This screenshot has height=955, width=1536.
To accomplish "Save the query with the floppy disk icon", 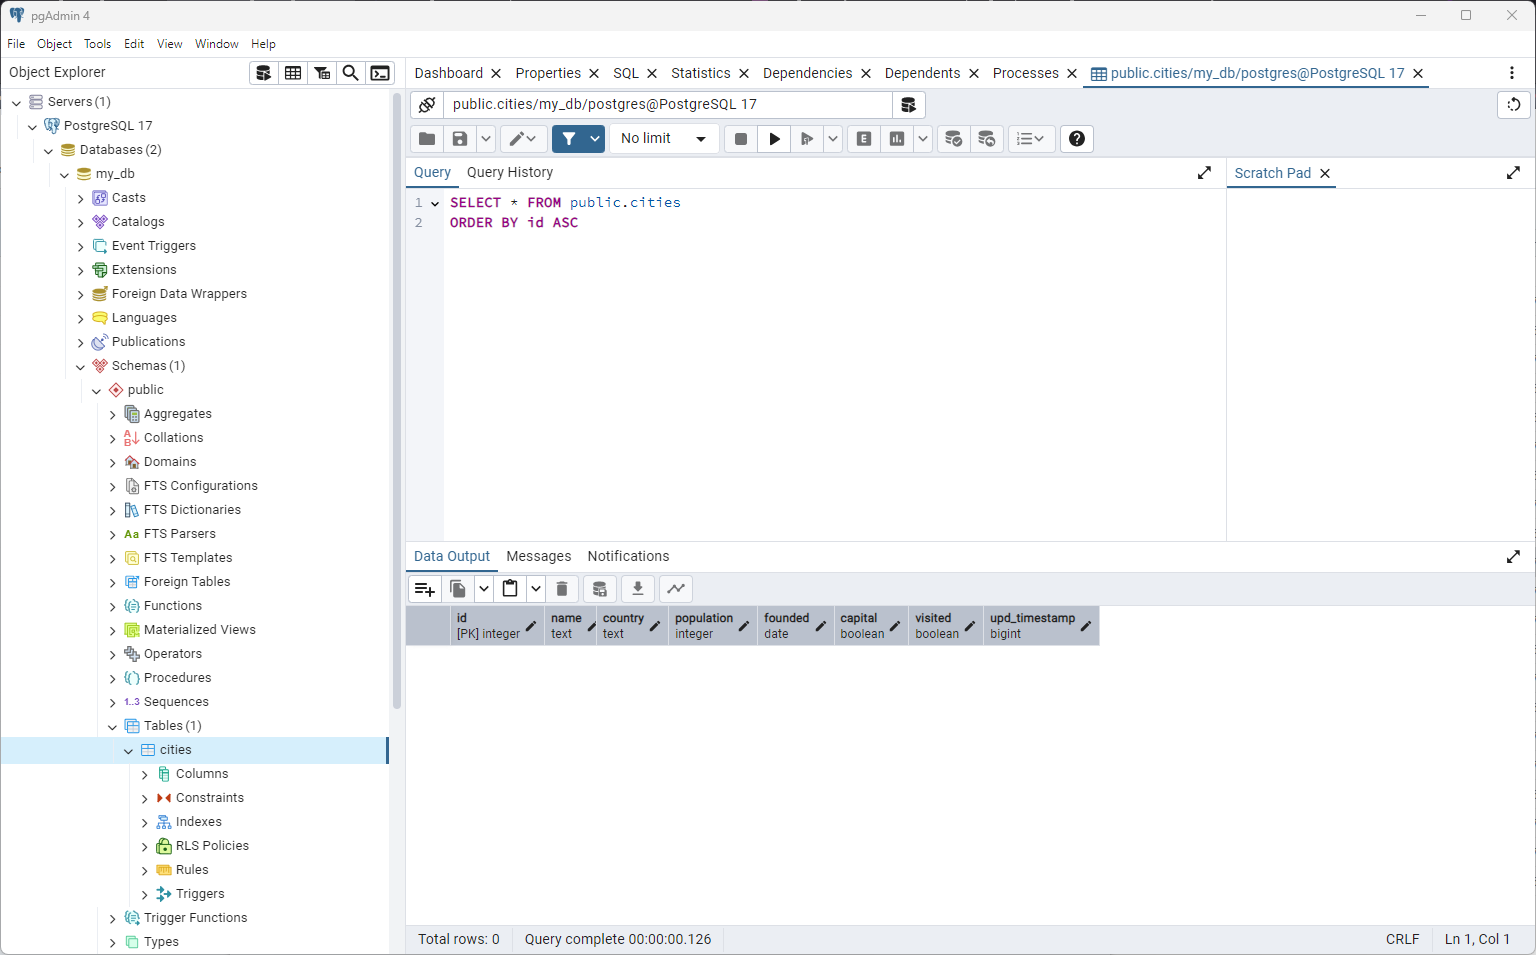I will click(x=460, y=139).
